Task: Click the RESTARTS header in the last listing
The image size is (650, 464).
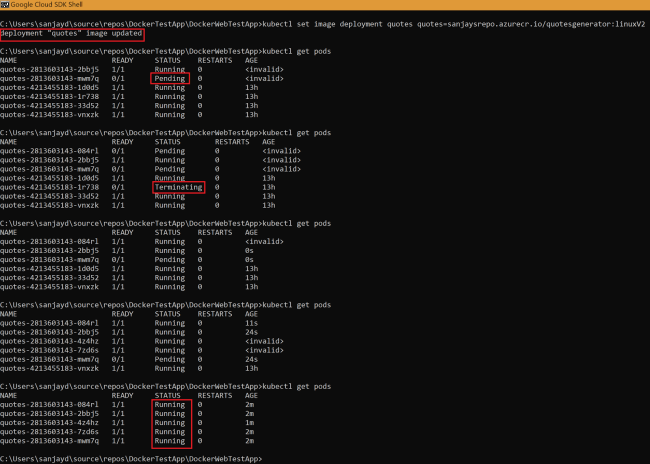Action: coord(215,395)
